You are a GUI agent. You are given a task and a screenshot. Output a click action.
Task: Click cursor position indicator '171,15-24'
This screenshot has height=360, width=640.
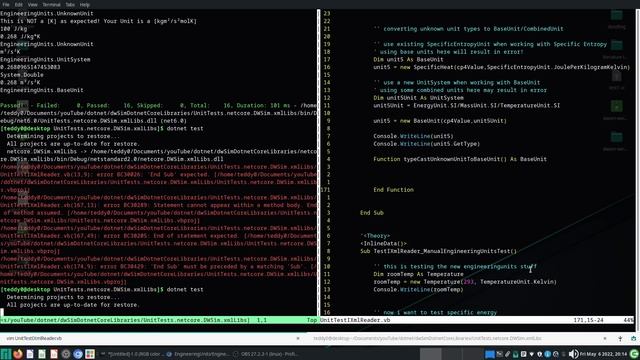click(x=588, y=320)
